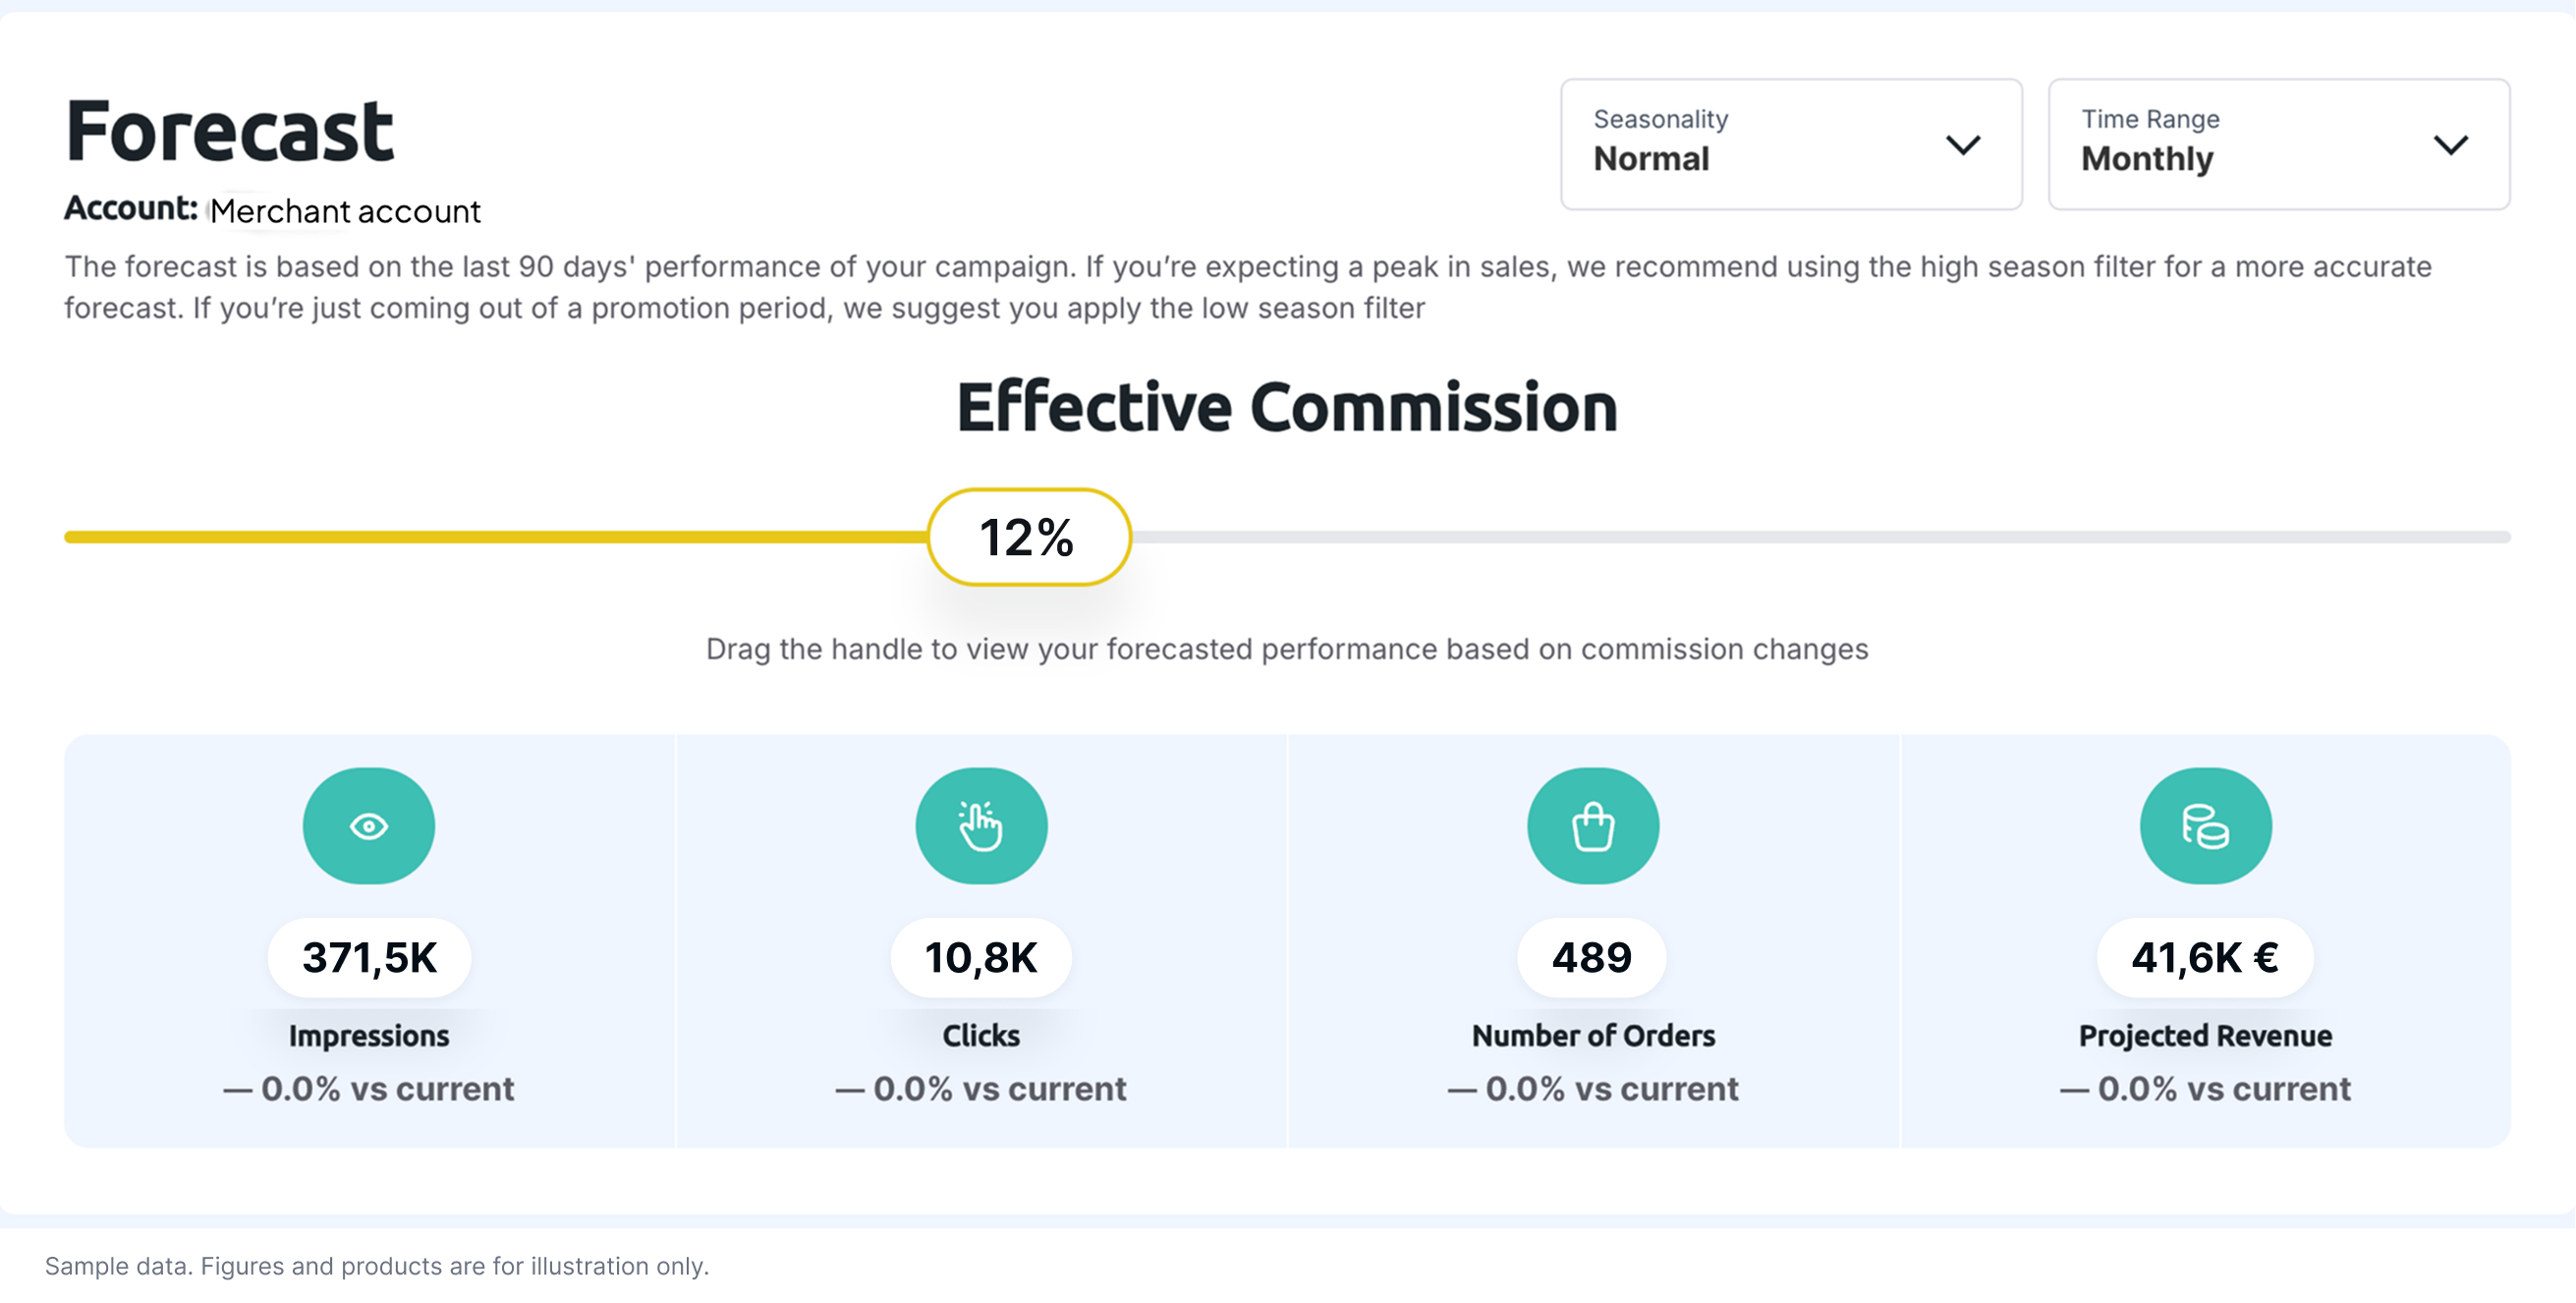Click the Number of Orders label

[x=1593, y=1035]
